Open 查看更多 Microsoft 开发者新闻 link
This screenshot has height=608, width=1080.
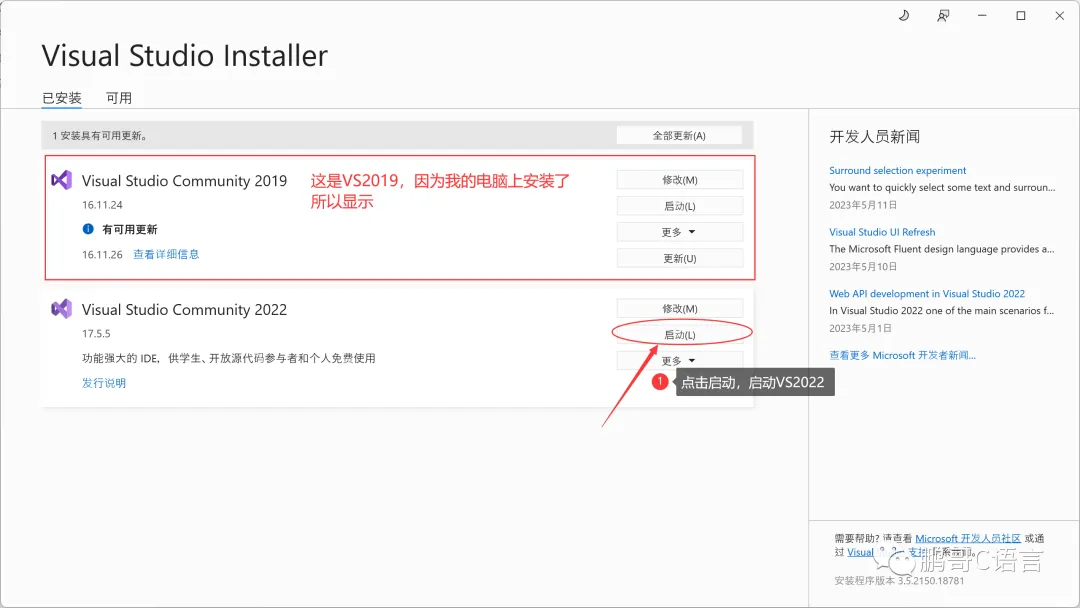point(902,355)
